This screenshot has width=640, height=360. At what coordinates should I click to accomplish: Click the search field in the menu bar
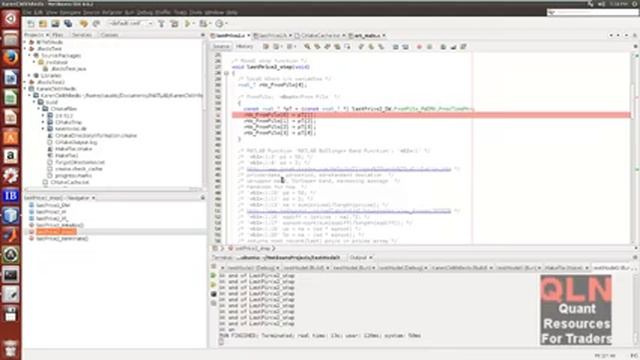[x=592, y=13]
